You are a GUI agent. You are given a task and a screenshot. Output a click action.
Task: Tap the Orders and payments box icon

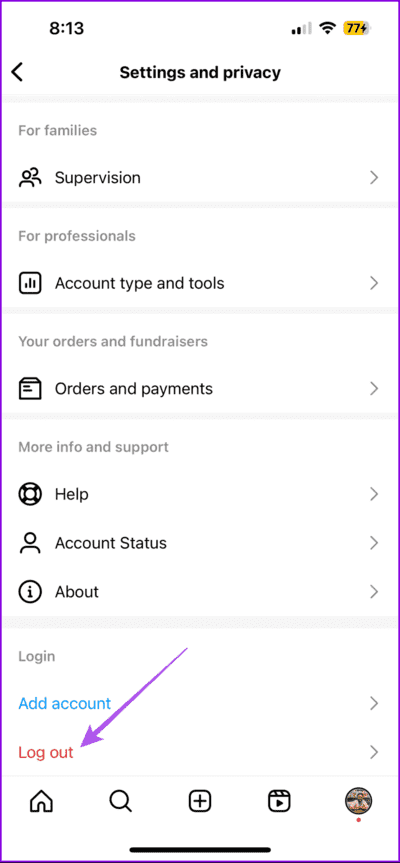pos(30,389)
